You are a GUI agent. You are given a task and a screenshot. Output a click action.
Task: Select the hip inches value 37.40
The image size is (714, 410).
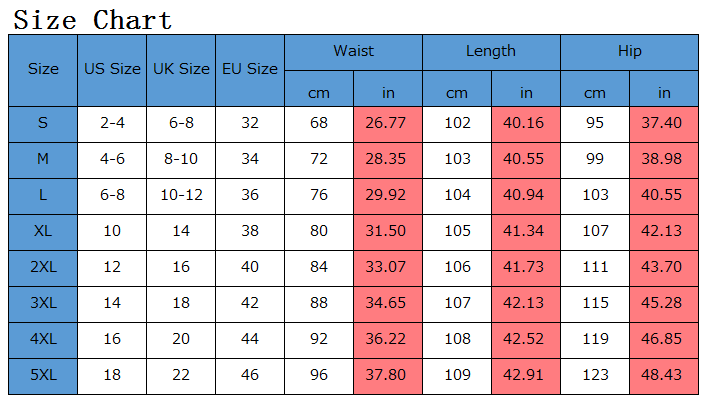pyautogui.click(x=664, y=123)
